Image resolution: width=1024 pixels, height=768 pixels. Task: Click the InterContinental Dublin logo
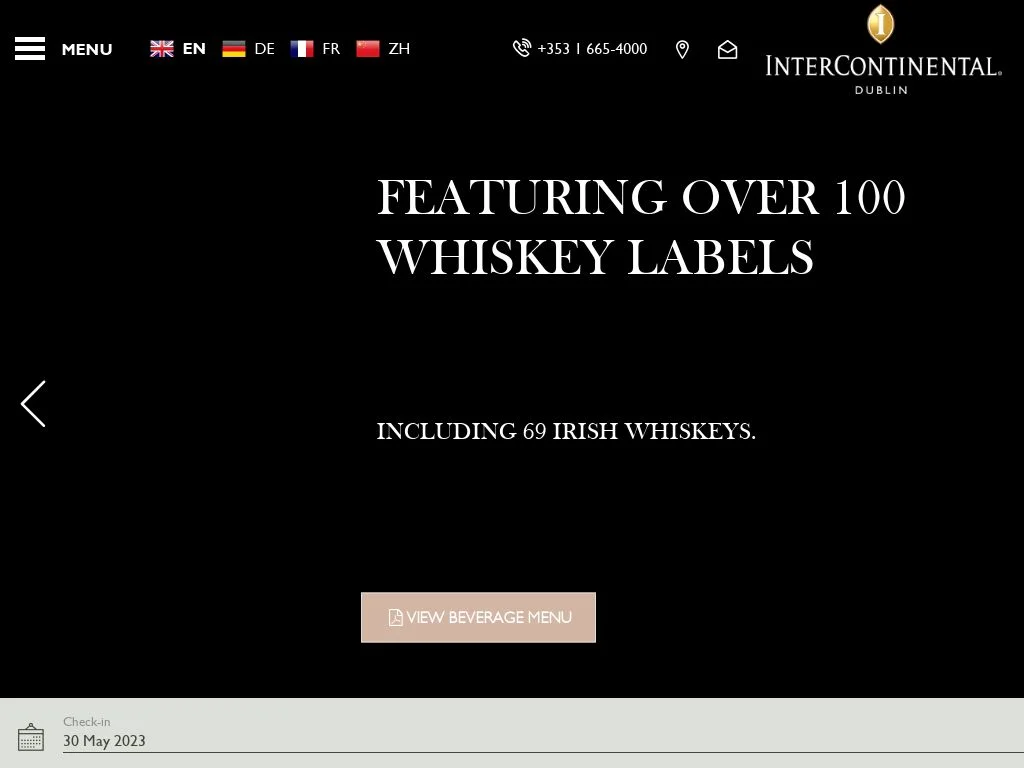pyautogui.click(x=883, y=50)
